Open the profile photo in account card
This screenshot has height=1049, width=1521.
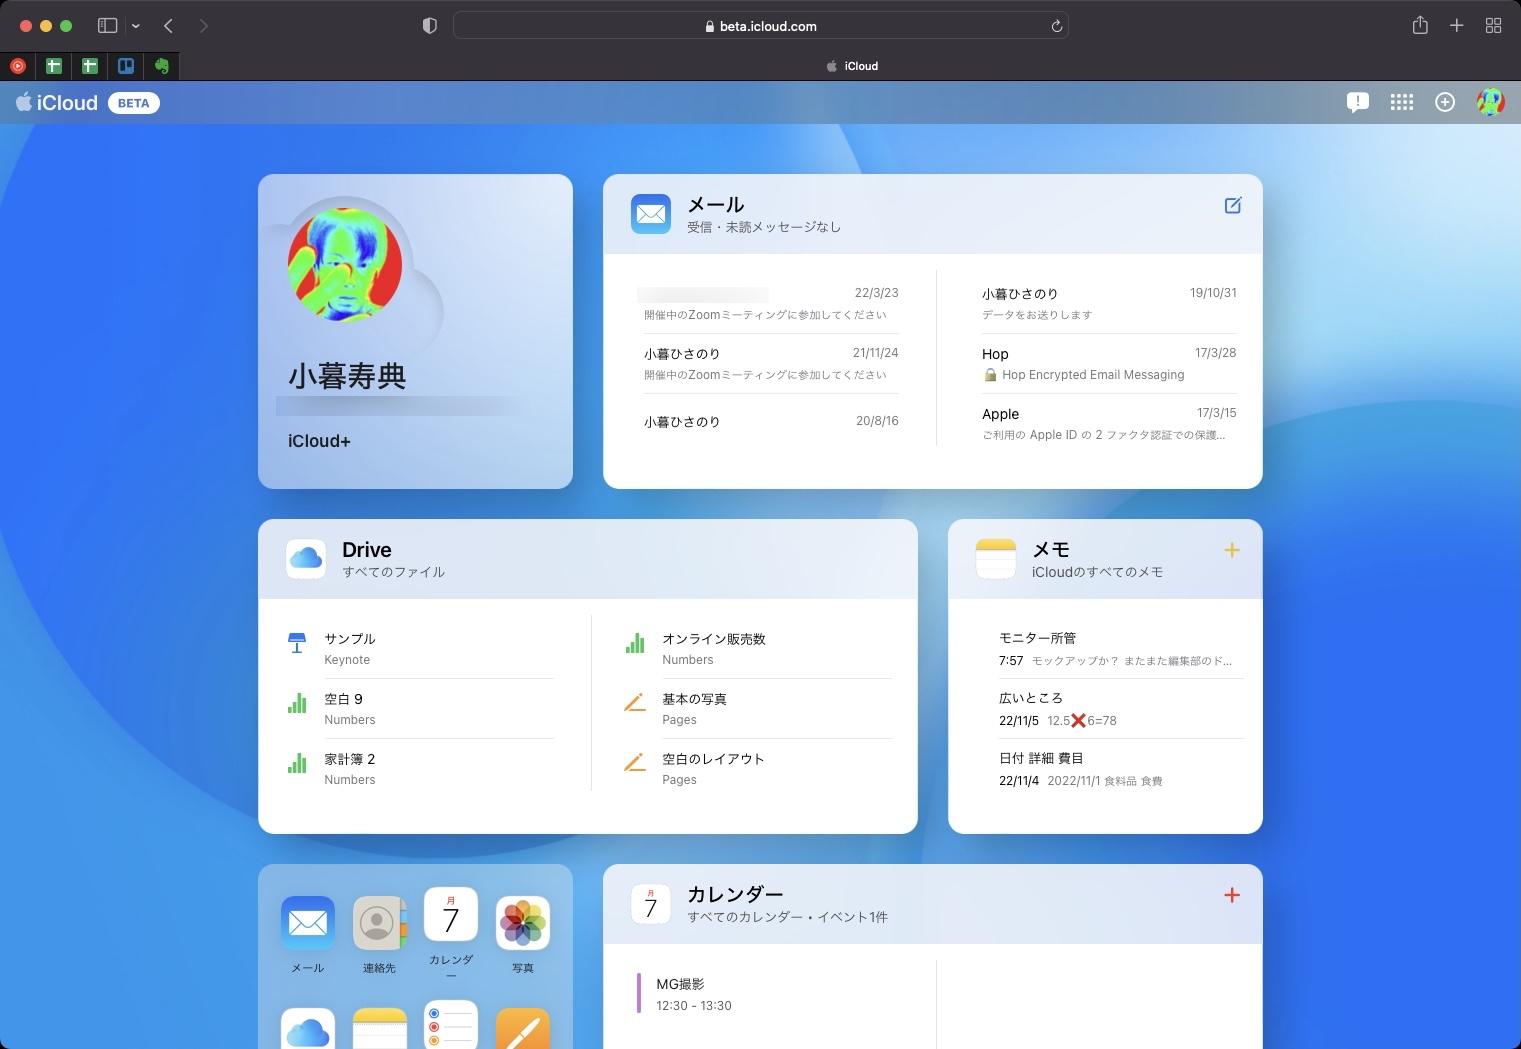345,265
